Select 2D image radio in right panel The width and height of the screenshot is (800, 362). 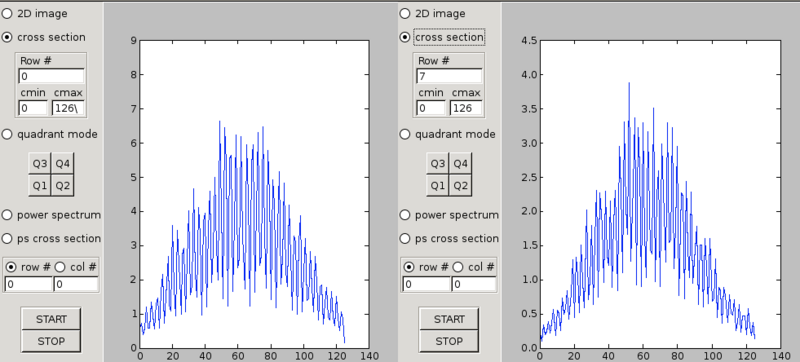(405, 14)
